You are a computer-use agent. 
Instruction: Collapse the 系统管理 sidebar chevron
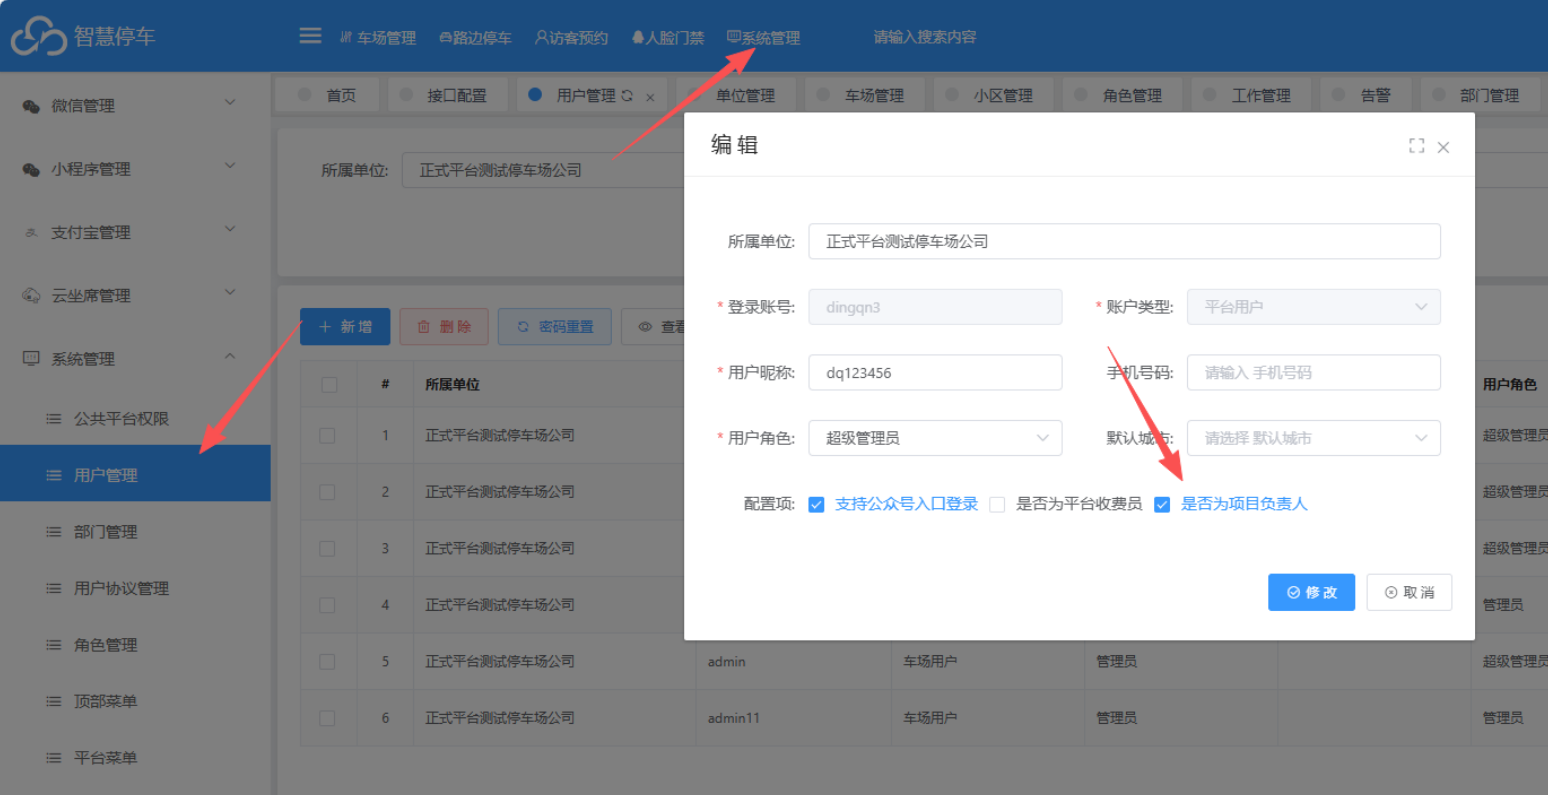[230, 356]
